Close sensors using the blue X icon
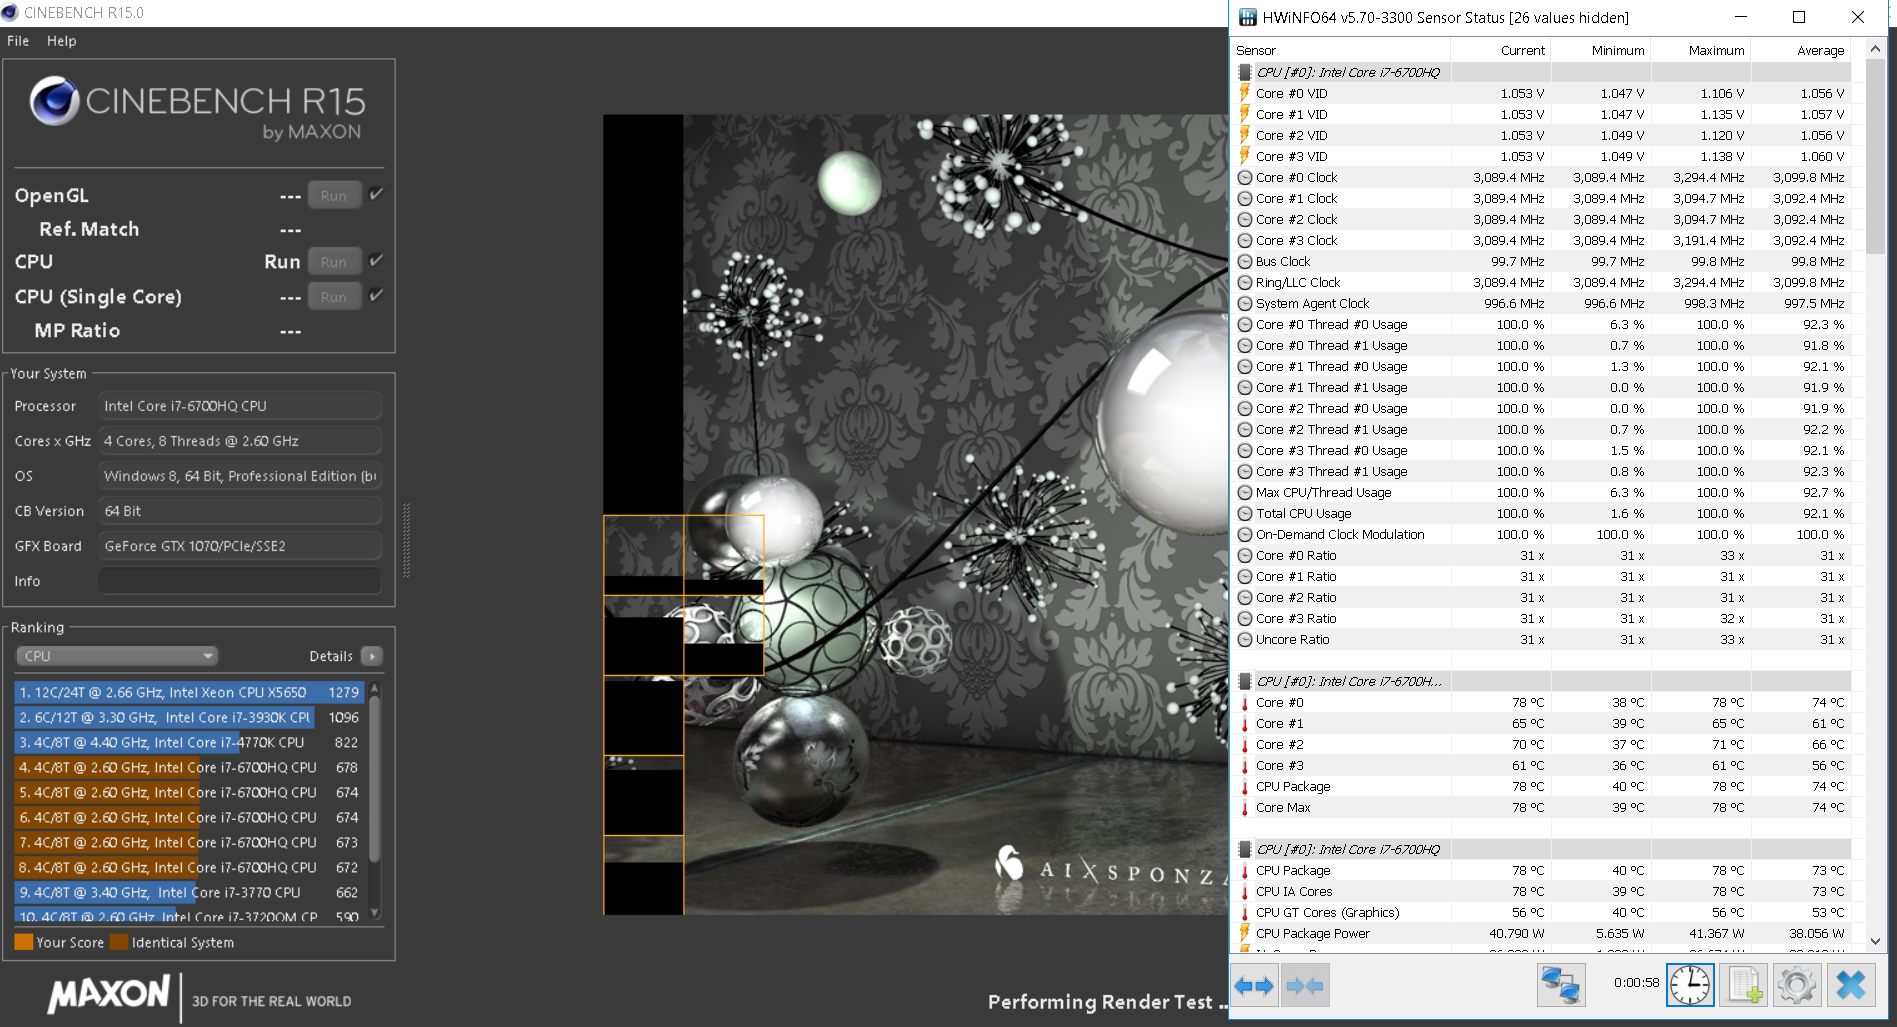Viewport: 1897px width, 1027px height. point(1851,985)
